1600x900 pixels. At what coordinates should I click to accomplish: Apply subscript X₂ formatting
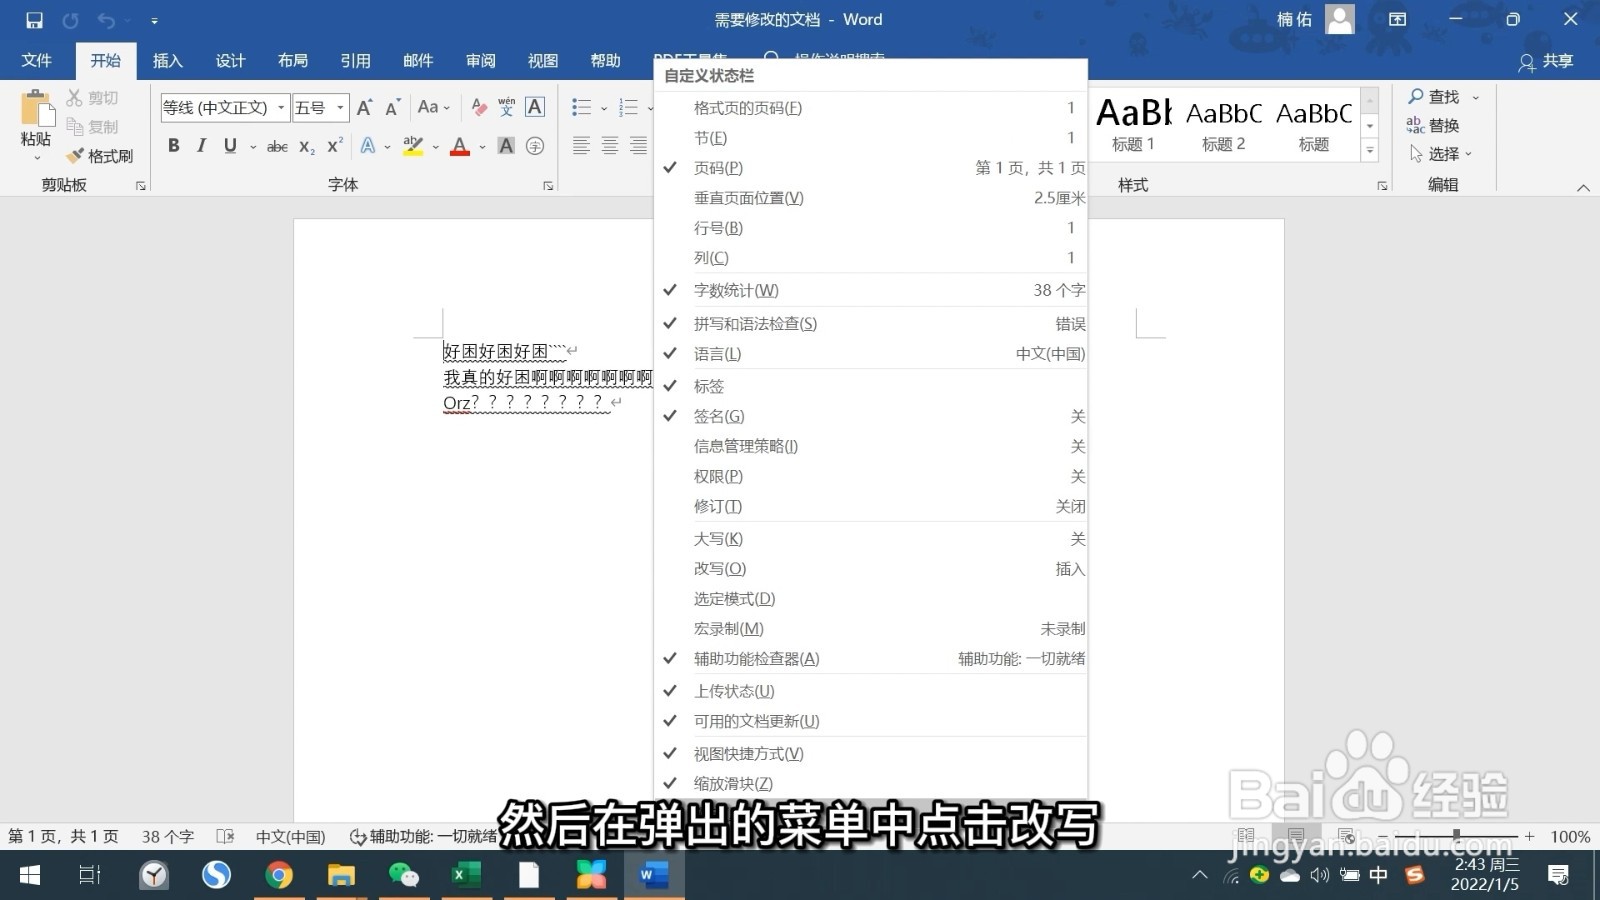click(307, 147)
